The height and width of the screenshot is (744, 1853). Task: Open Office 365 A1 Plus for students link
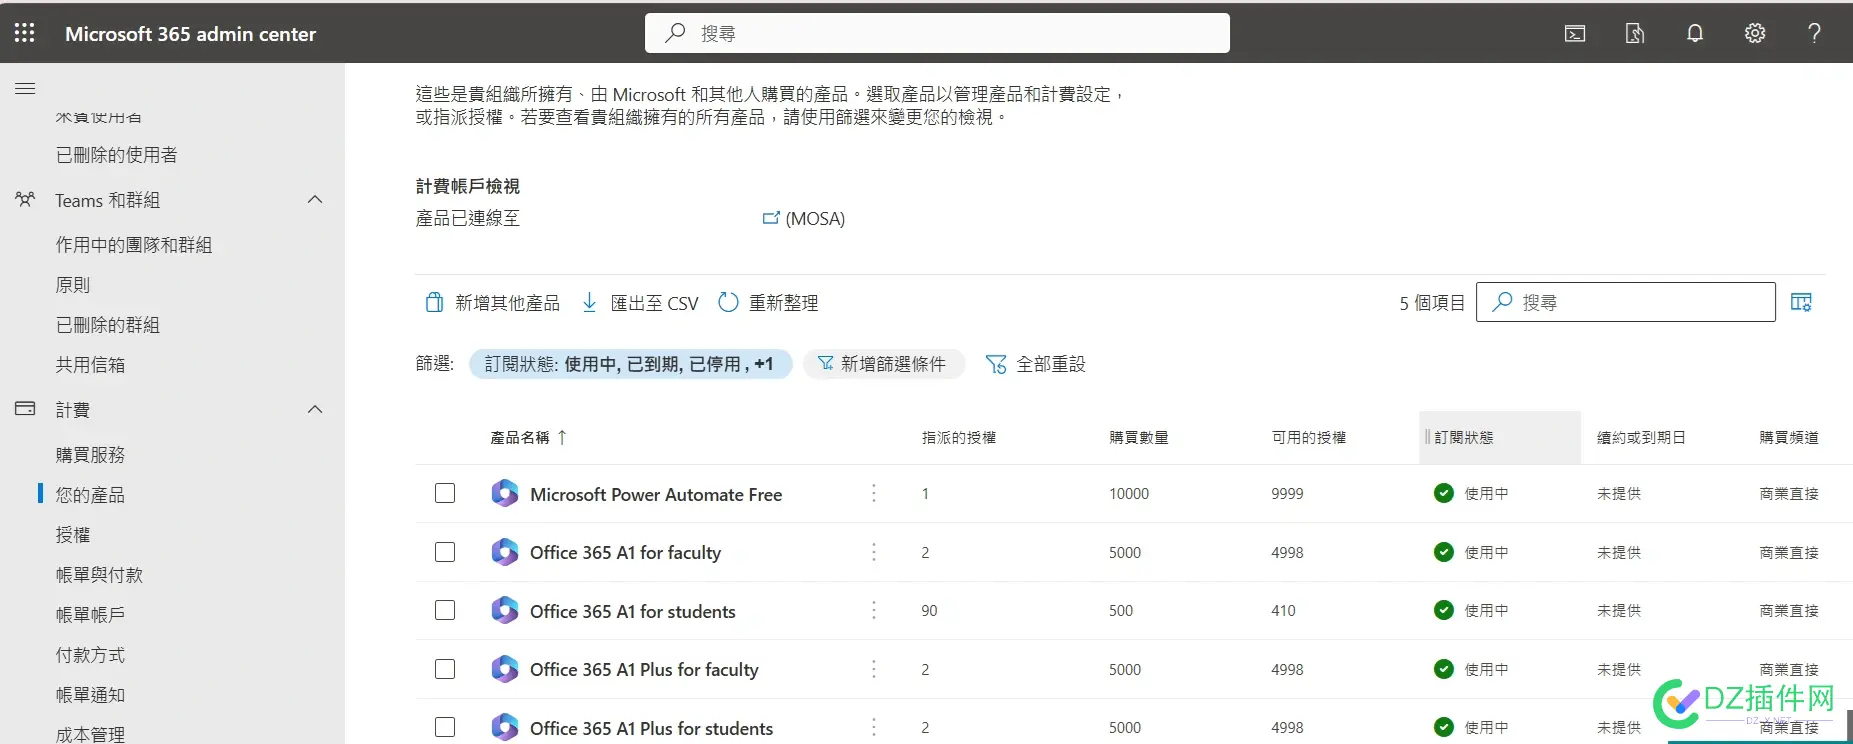pyautogui.click(x=652, y=728)
